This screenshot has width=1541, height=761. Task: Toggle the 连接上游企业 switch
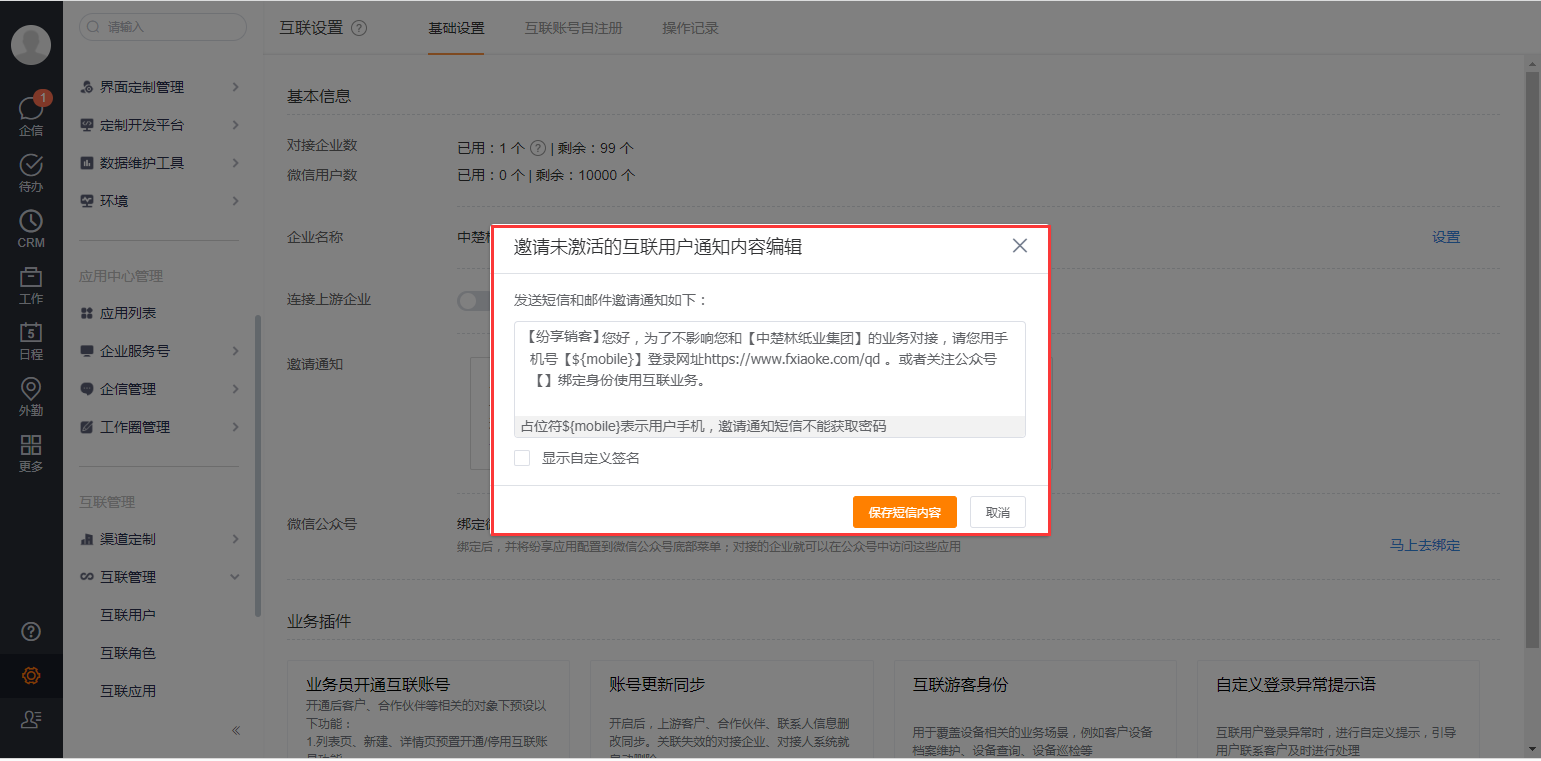point(474,300)
